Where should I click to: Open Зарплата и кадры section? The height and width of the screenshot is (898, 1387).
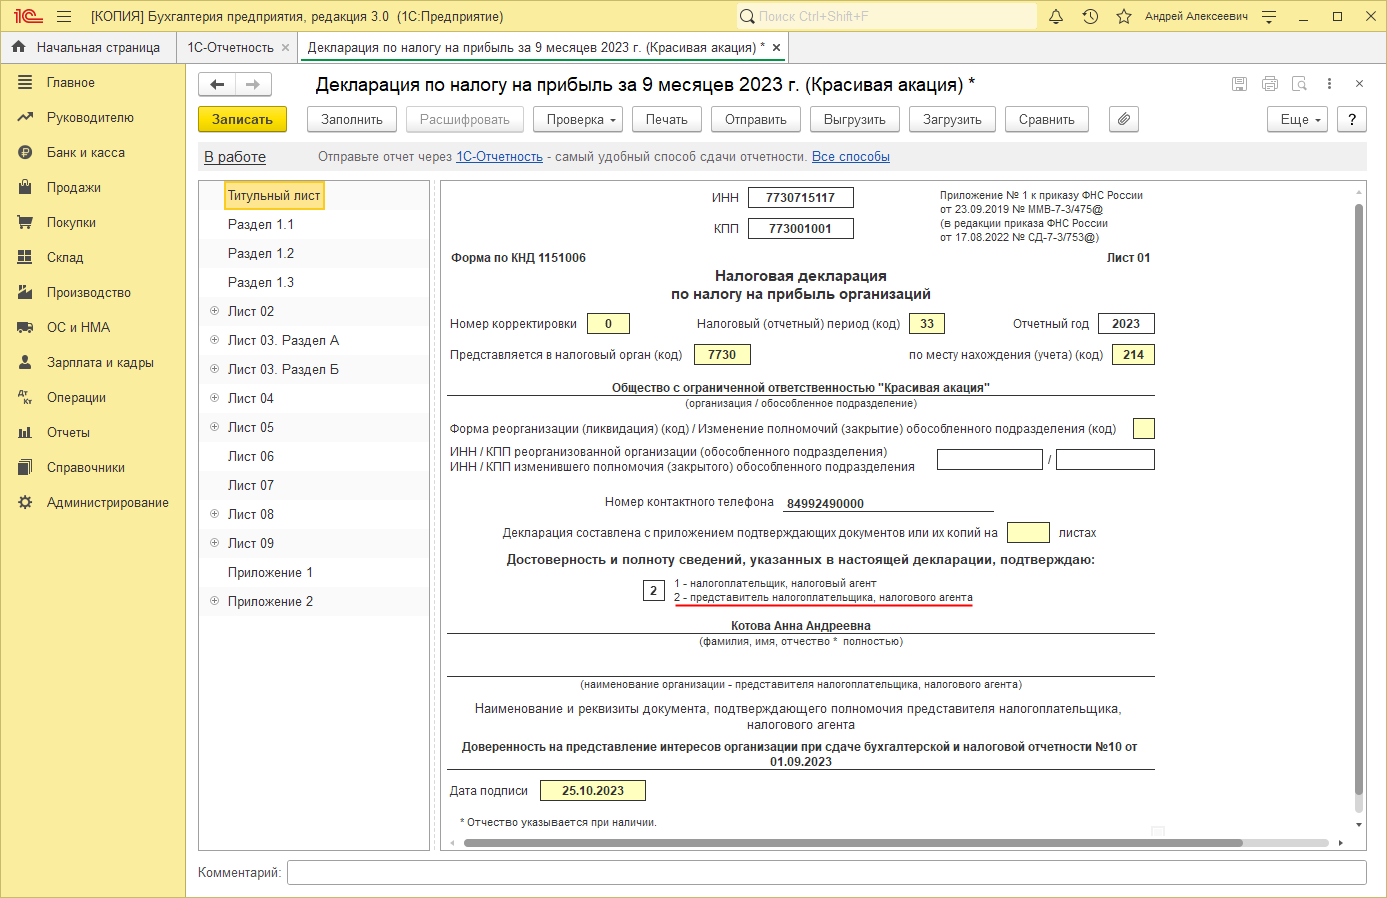point(100,362)
